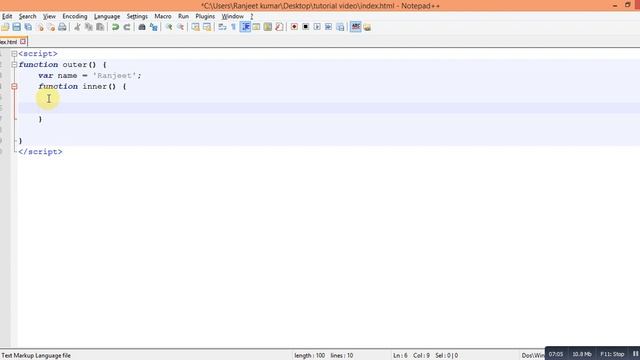Toggle synchronized horizontal scrolling icon
This screenshot has width=640, height=360.
(207, 27)
